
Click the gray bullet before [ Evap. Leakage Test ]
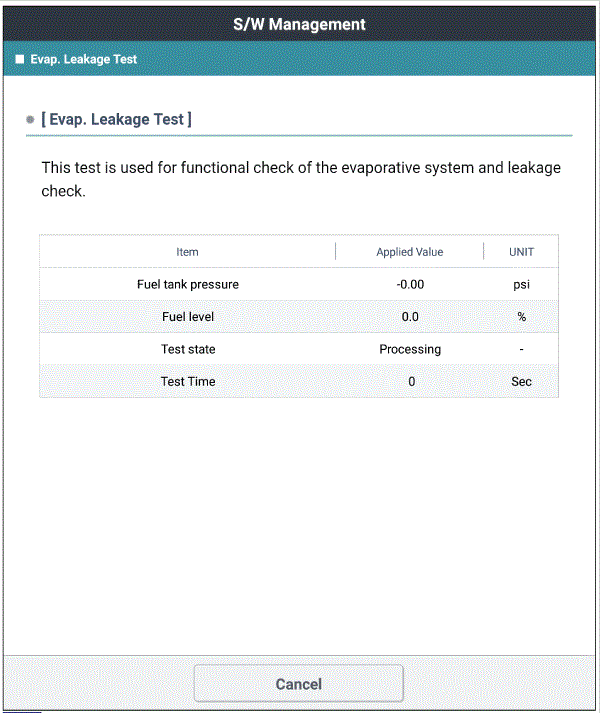[30, 120]
